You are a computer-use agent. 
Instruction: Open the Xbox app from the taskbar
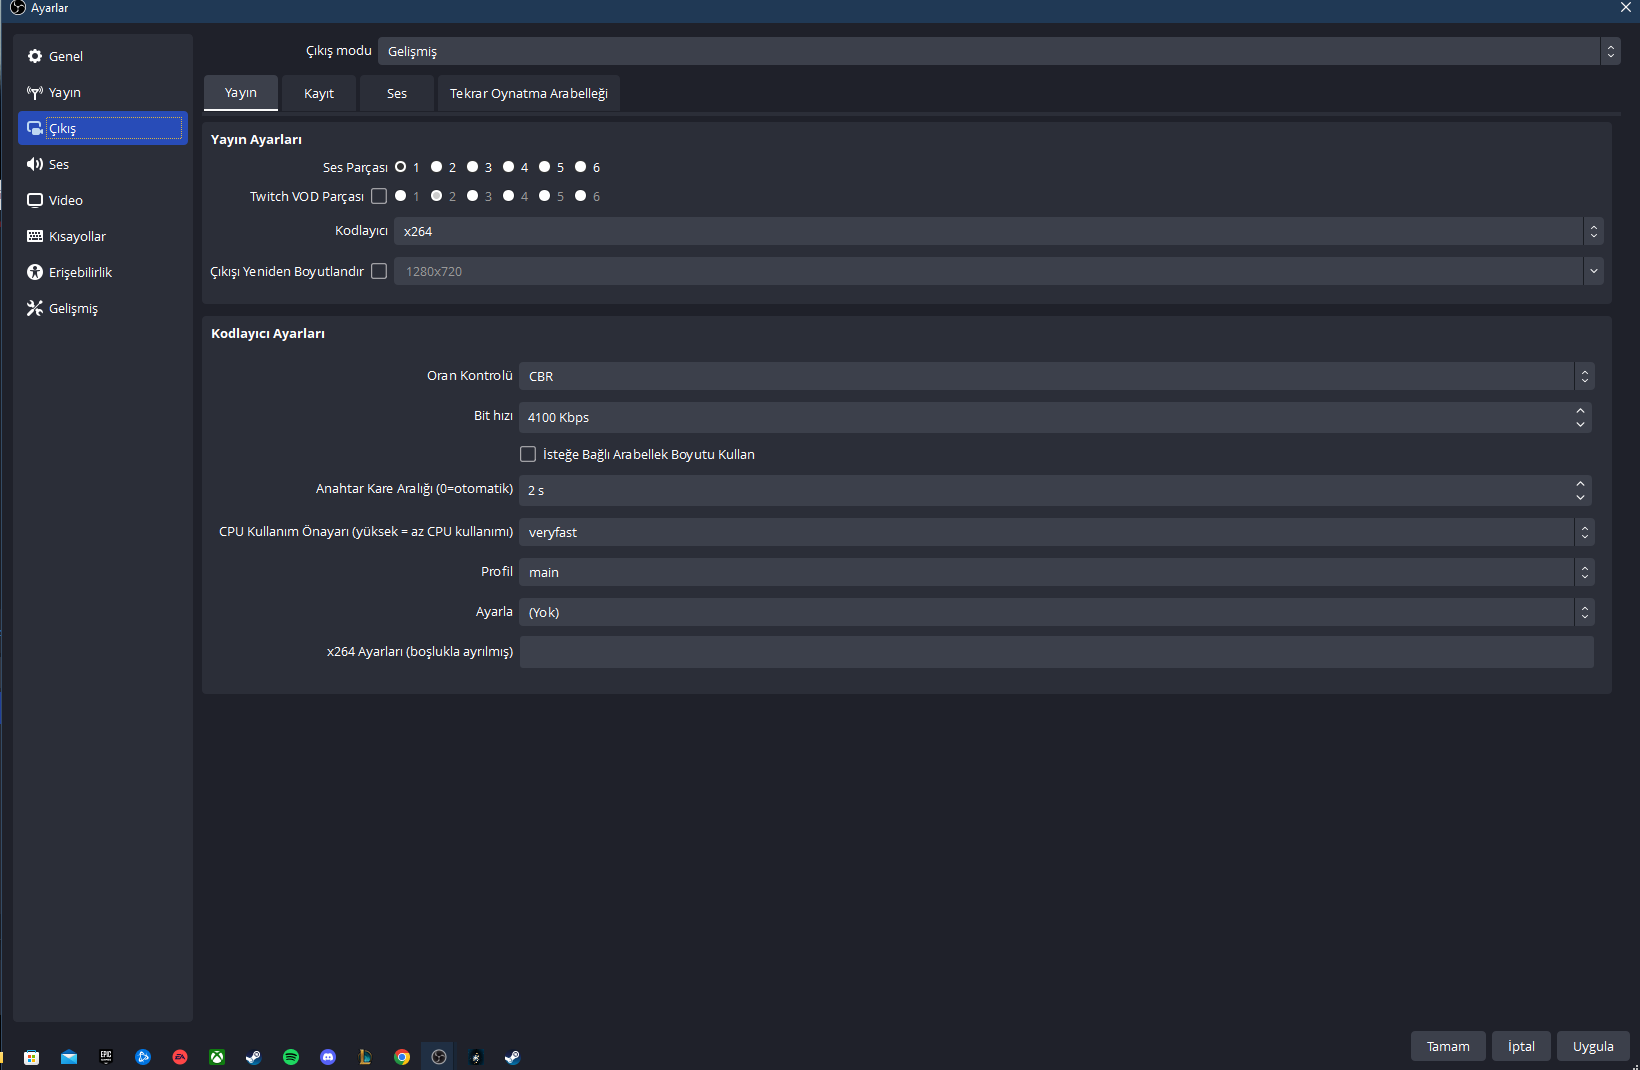[x=217, y=1057]
